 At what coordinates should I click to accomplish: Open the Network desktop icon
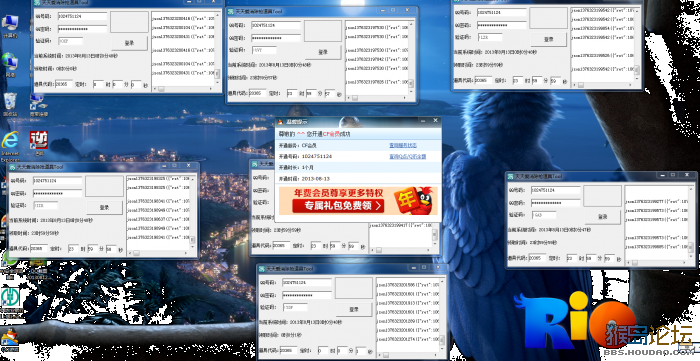(x=10, y=63)
